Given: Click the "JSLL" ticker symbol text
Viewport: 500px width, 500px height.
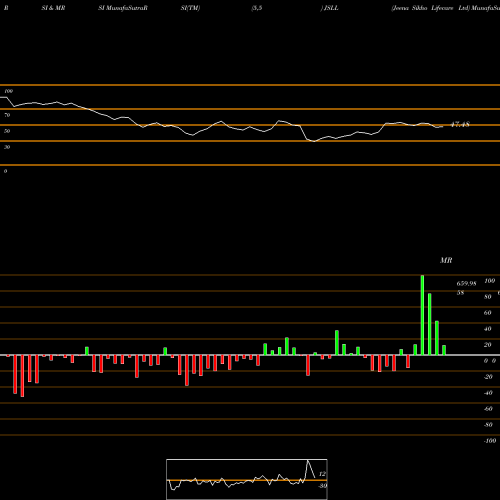Looking at the screenshot, I should (331, 8).
